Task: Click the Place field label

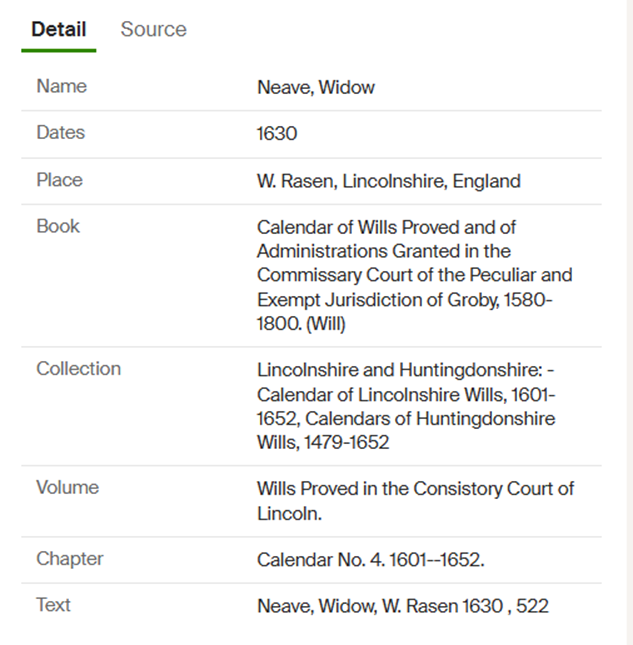Action: pos(60,180)
